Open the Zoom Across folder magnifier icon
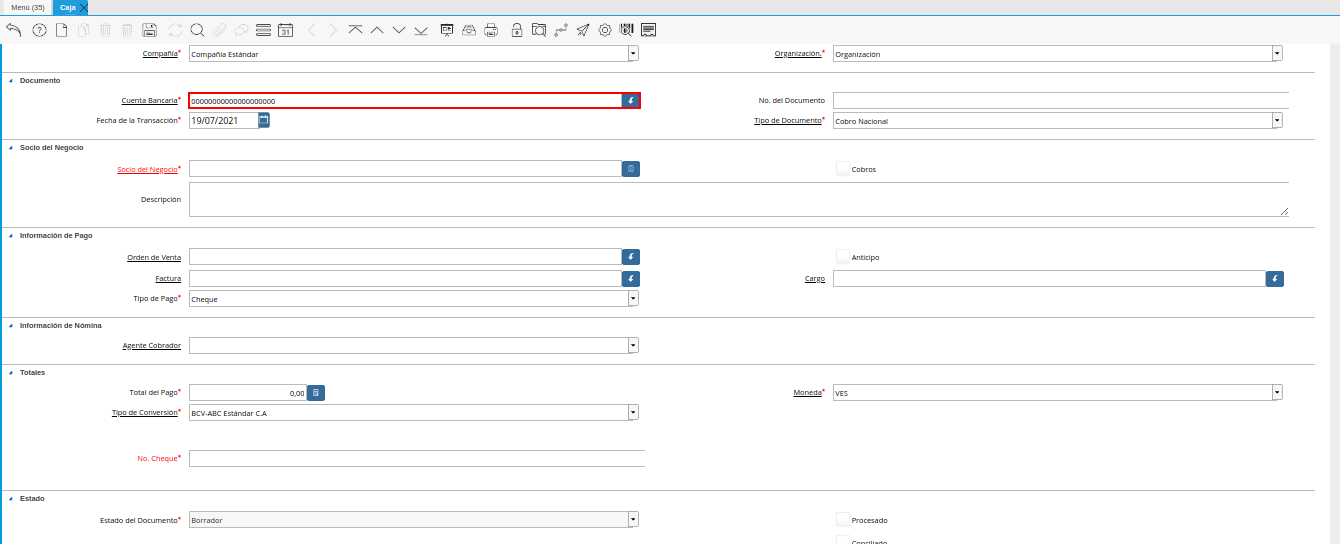The width and height of the screenshot is (1340, 544). (x=539, y=30)
